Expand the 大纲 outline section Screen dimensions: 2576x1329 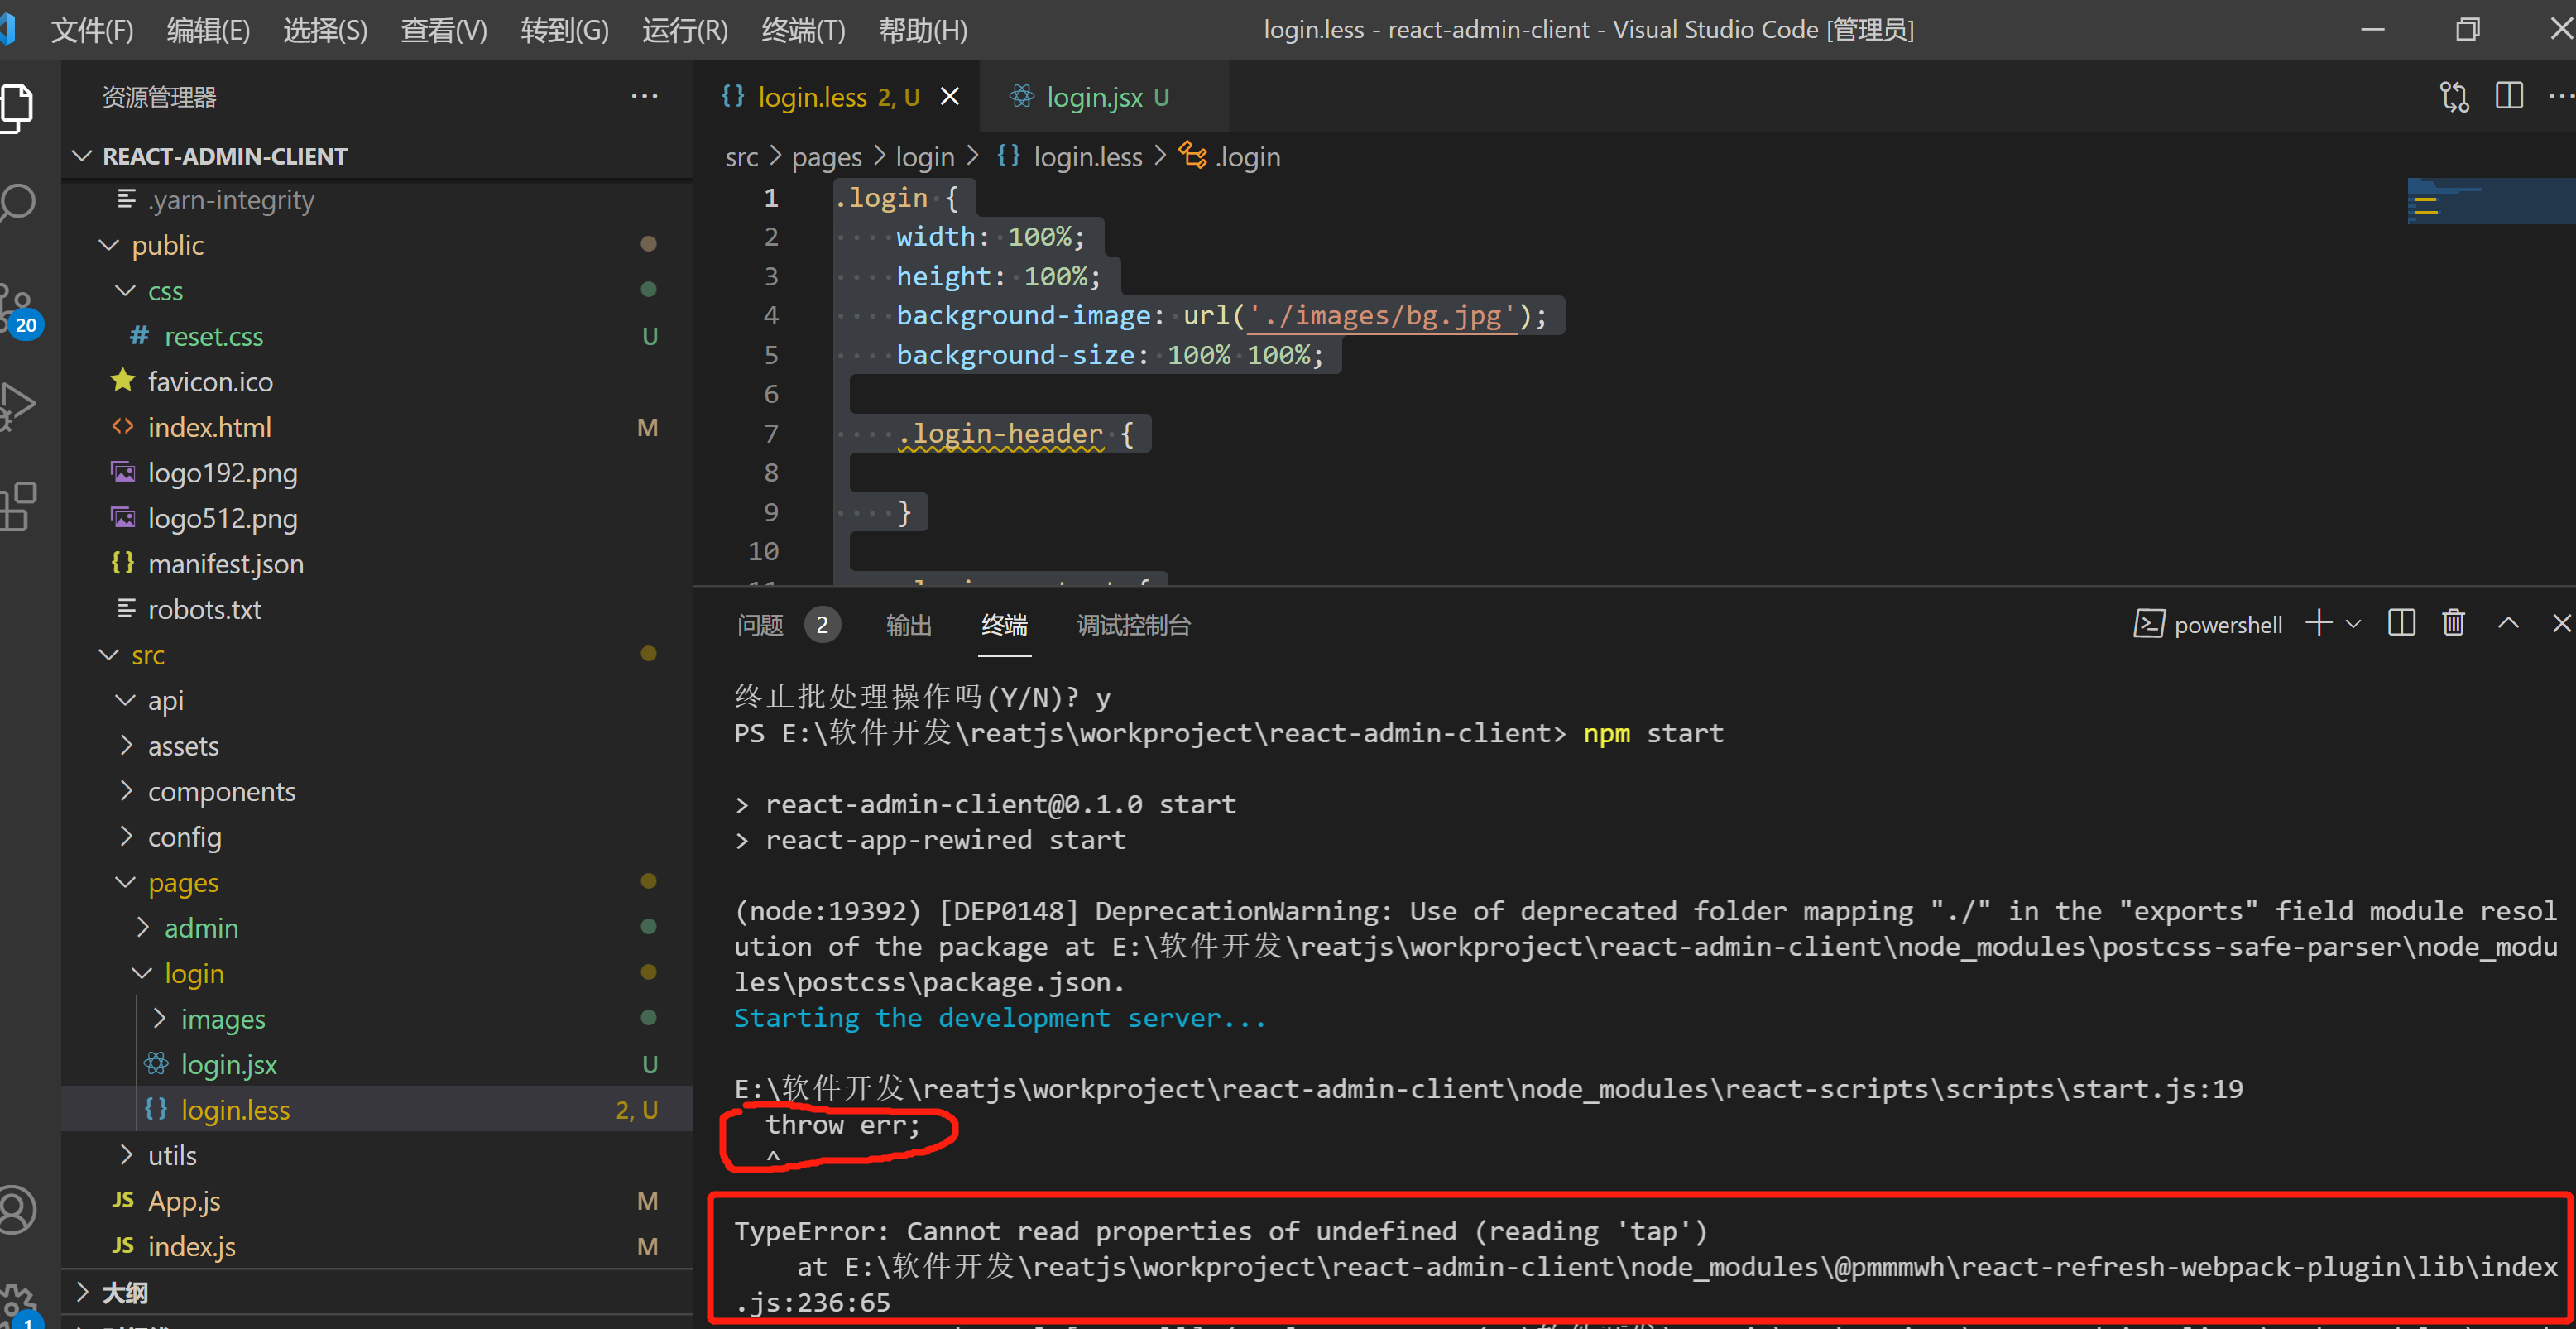pos(125,1292)
